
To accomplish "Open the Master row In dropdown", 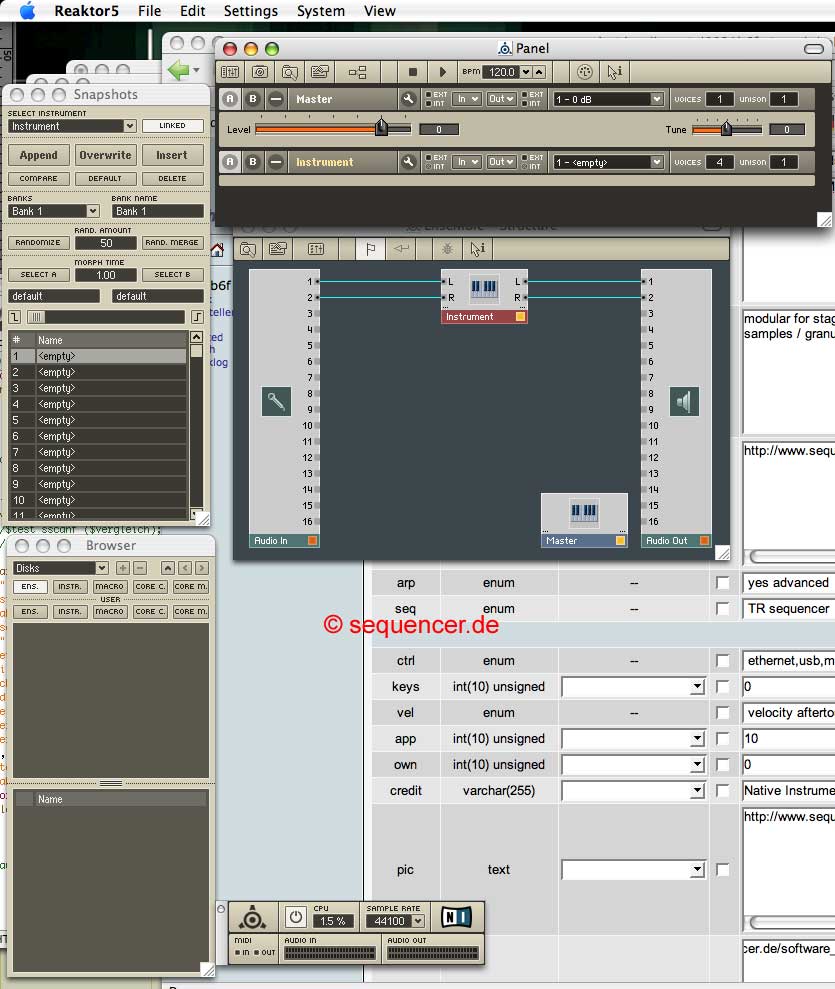I will pyautogui.click(x=467, y=99).
